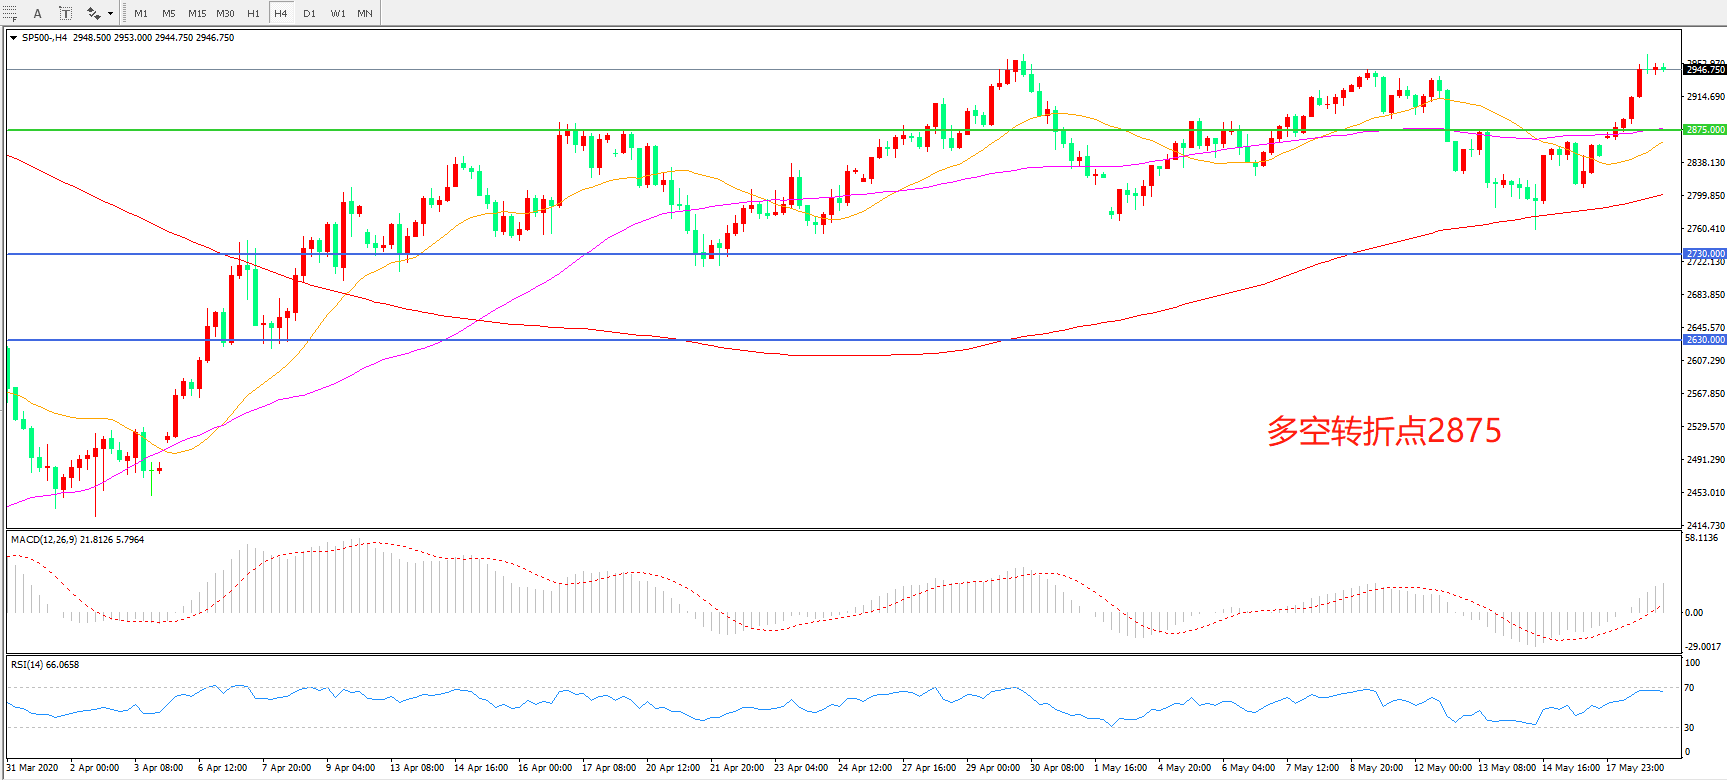Change chart to W1 weekly timeframe
Viewport: 1727px width, 780px height.
pyautogui.click(x=338, y=13)
